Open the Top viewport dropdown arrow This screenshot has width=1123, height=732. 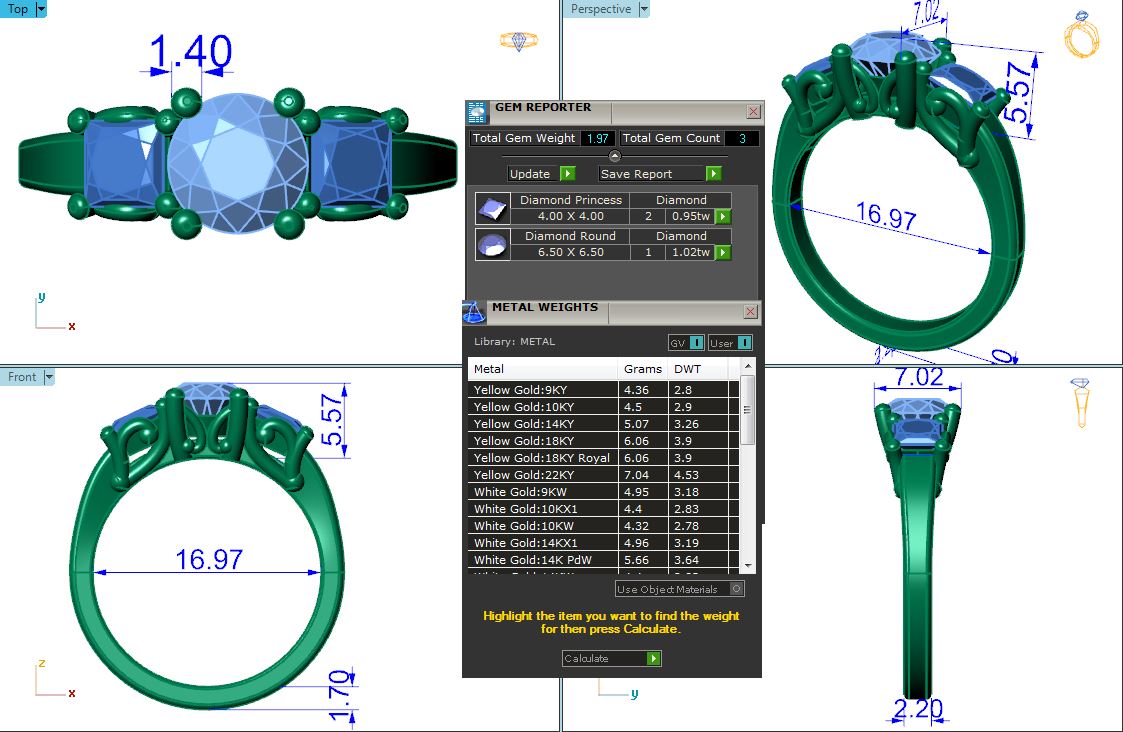click(41, 9)
